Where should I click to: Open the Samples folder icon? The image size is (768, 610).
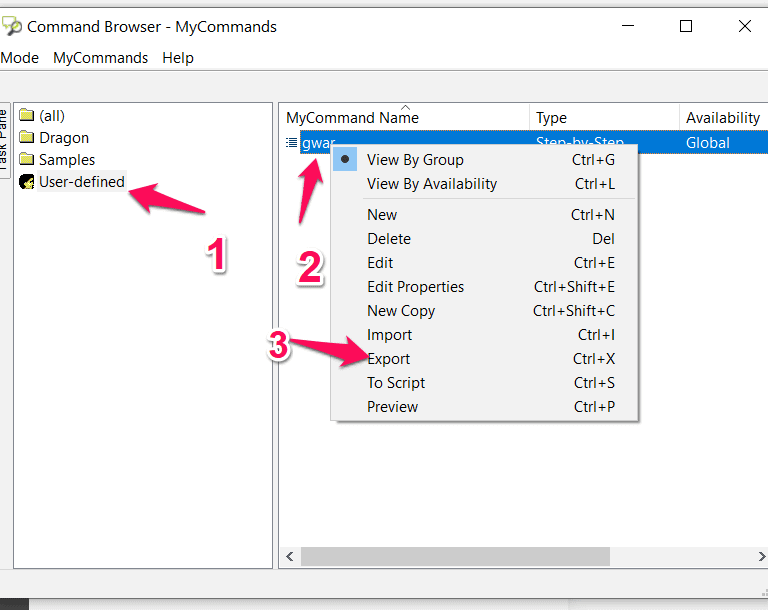pos(26,159)
